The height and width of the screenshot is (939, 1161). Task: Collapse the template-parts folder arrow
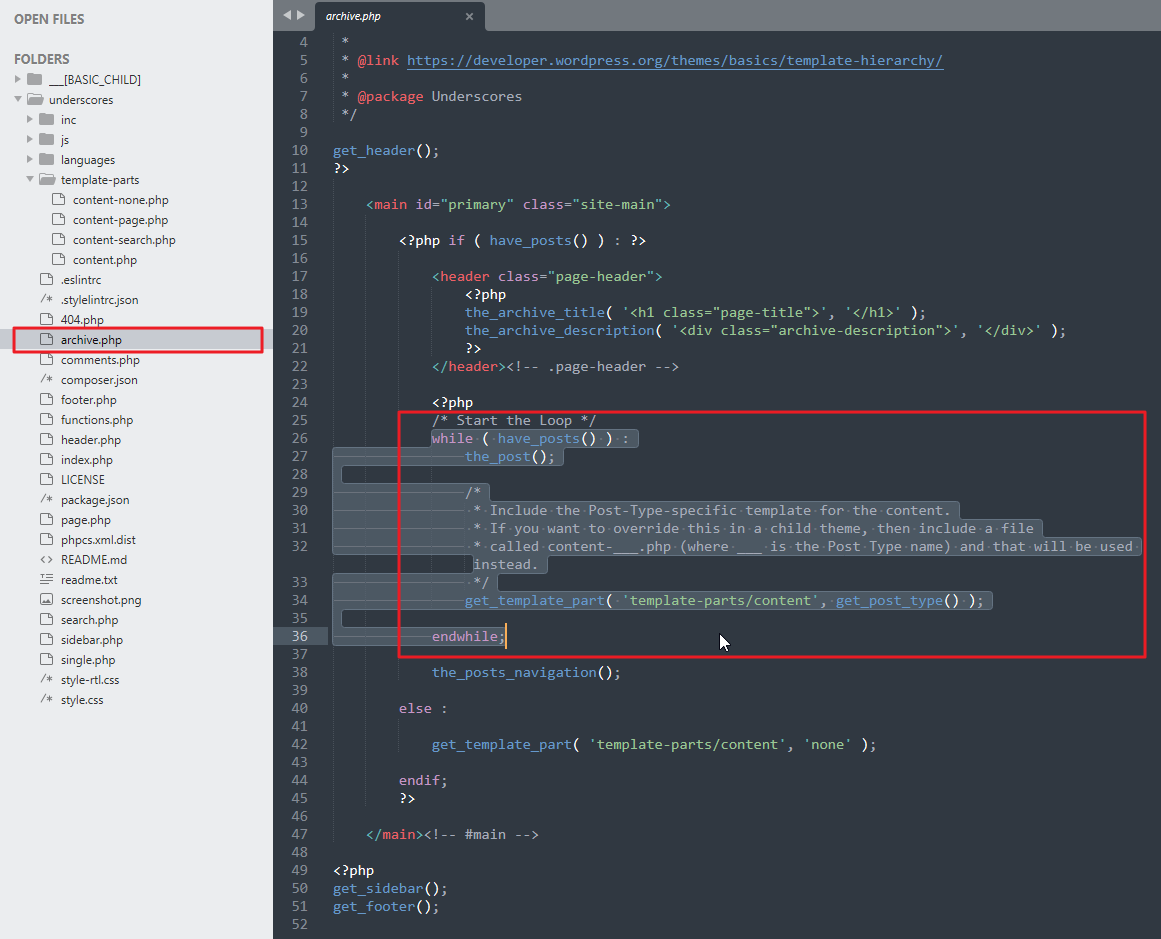coord(30,178)
